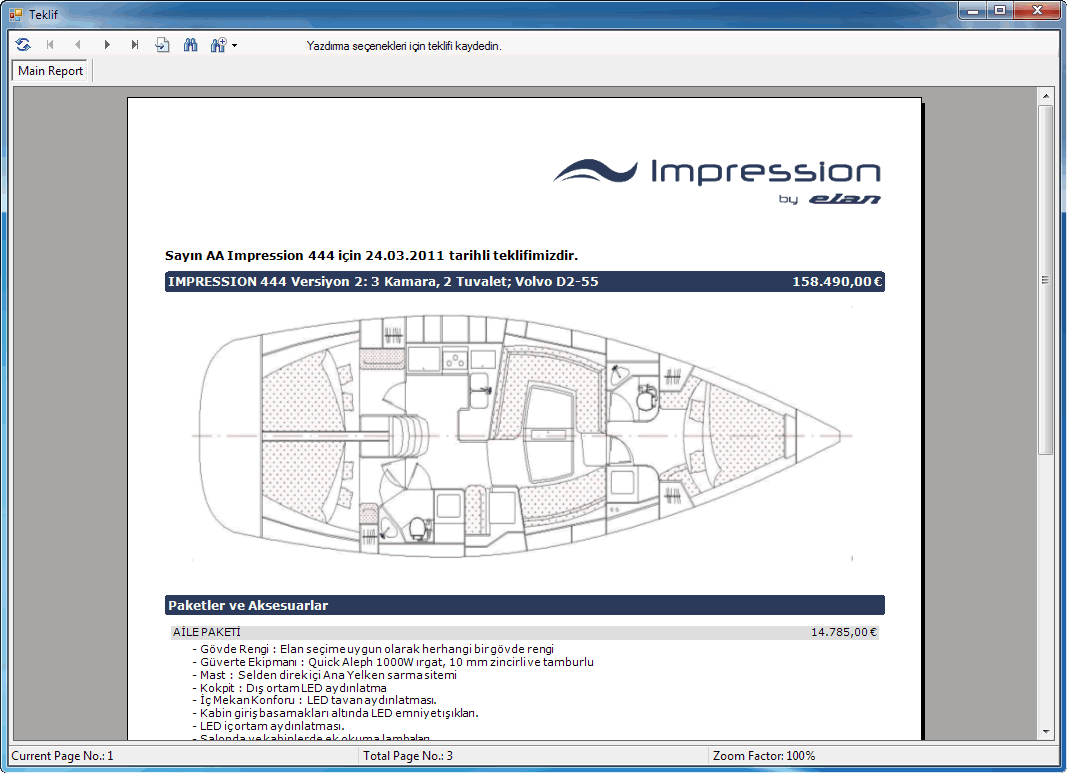Screen dimensions: 1068x774
Task: Click the IMPRESSION 444 Versiyon 2 header text
Action: click(383, 281)
